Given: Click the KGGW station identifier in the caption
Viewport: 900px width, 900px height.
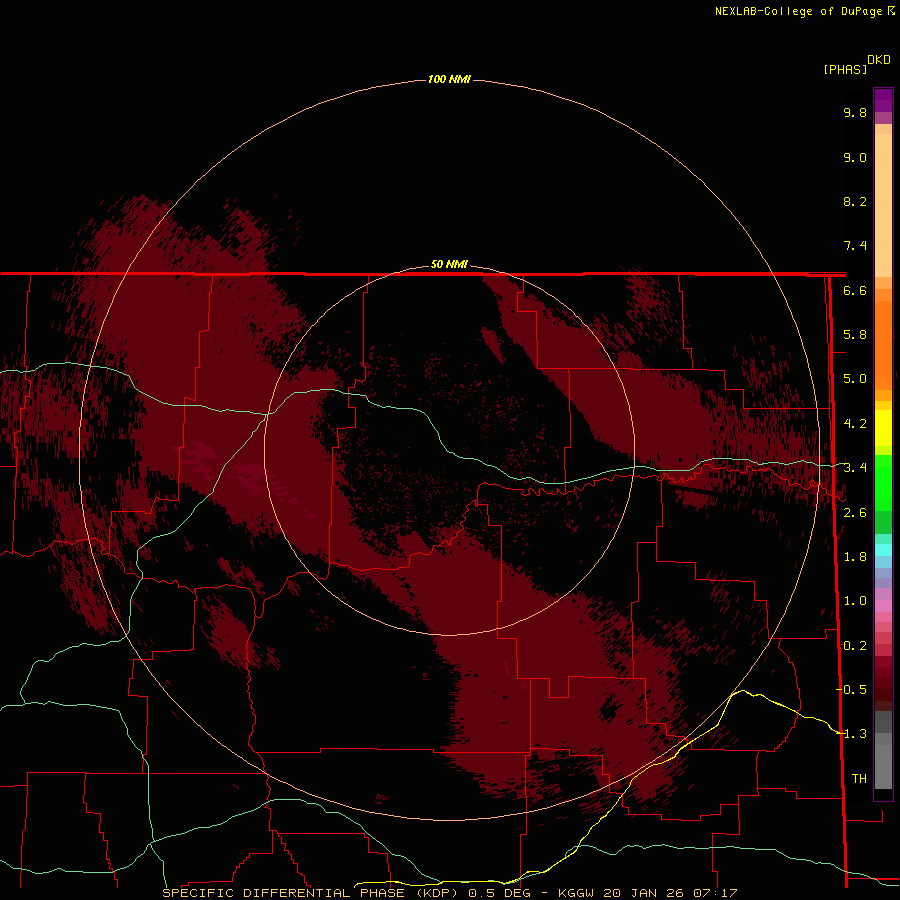Looking at the screenshot, I should point(577,893).
